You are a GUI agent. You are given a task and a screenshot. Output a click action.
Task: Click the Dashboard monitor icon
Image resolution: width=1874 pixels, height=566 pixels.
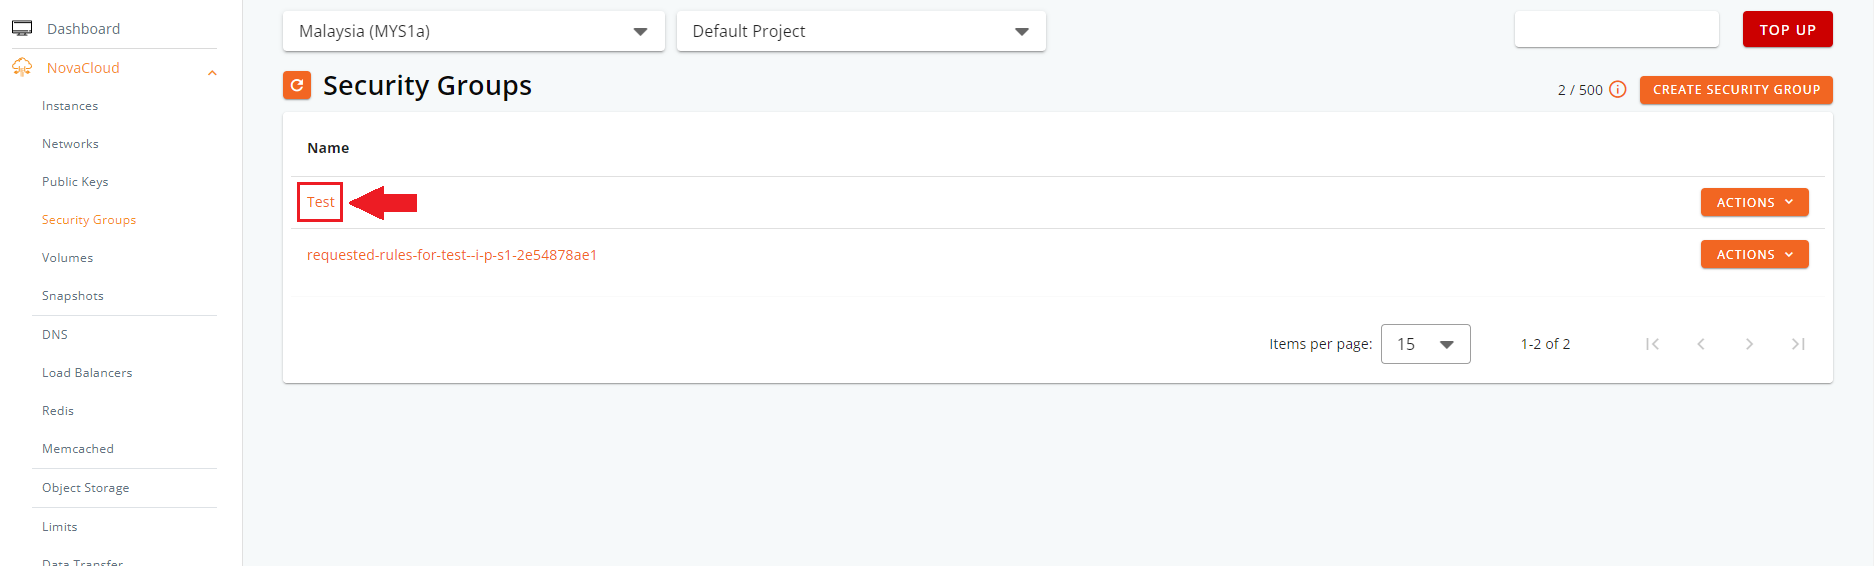coord(22,28)
